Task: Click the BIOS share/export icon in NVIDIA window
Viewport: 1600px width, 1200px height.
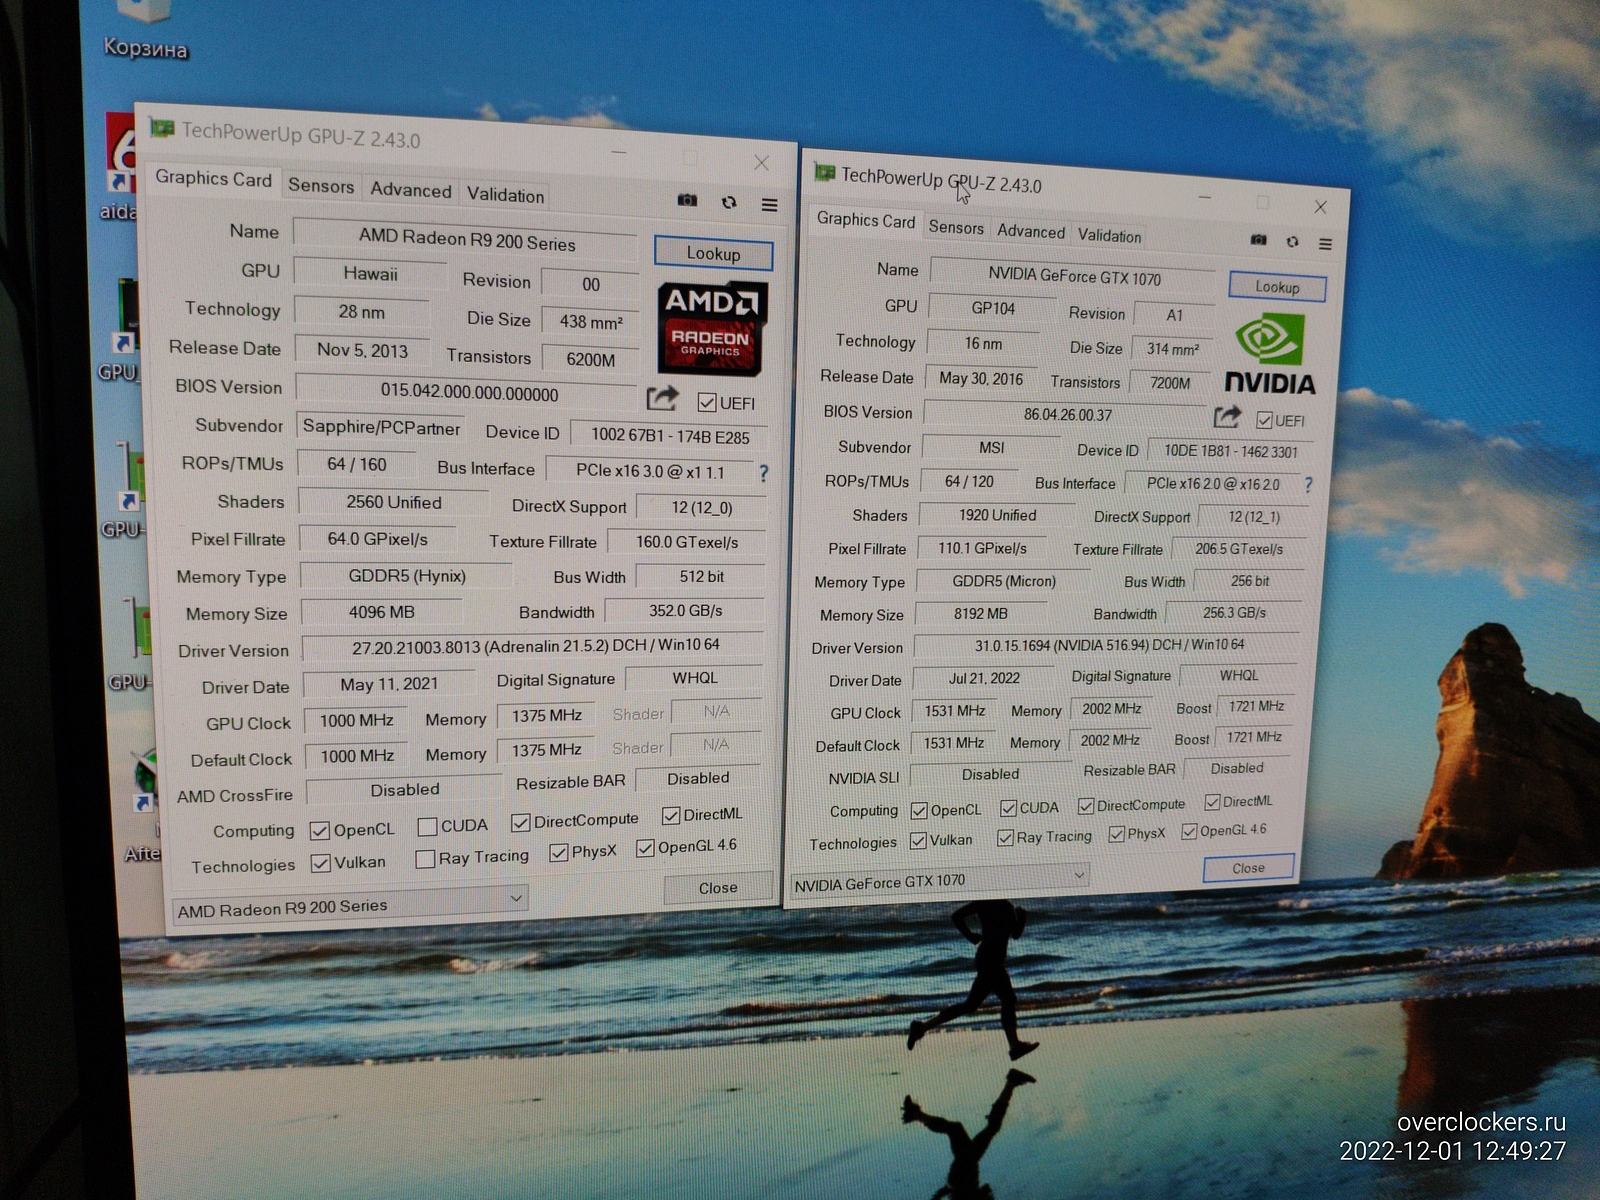Action: coord(1227,417)
